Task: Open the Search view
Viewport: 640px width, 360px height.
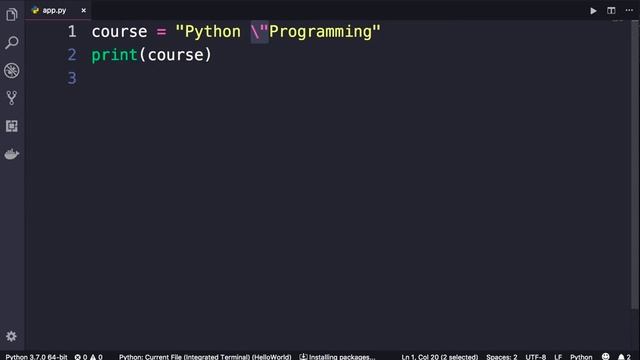Action: 11,42
